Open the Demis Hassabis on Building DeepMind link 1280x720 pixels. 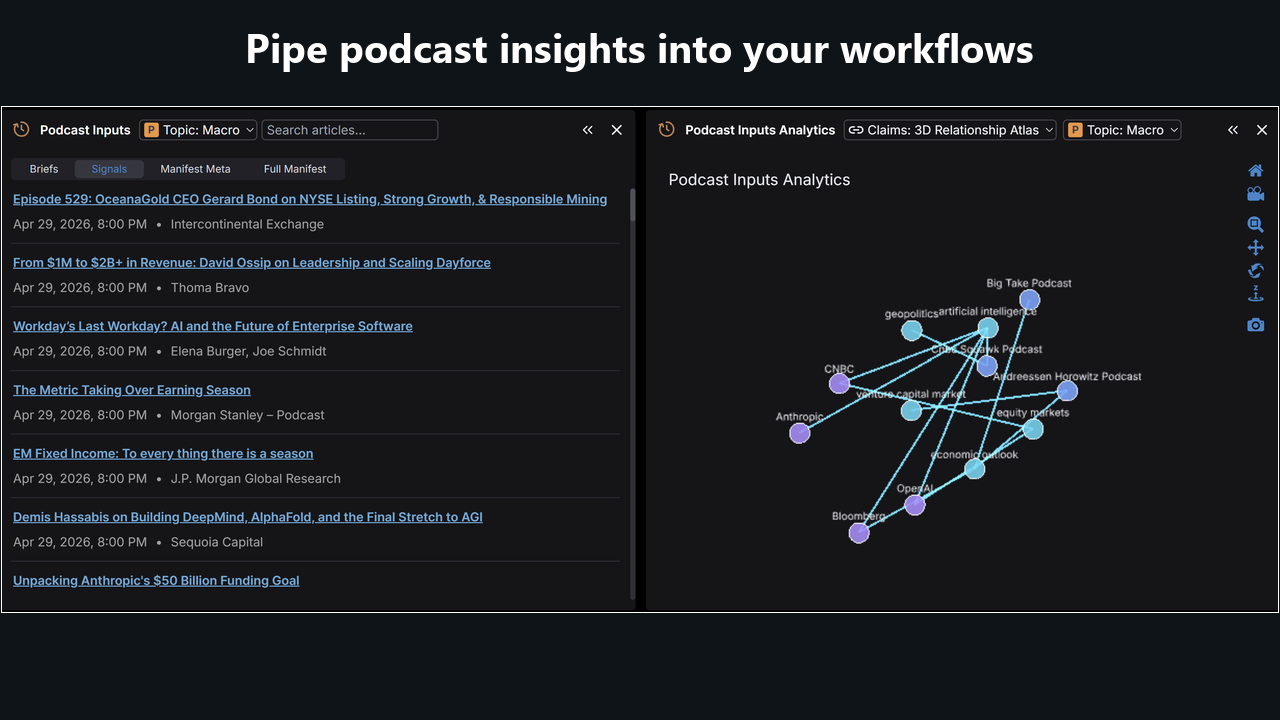pyautogui.click(x=248, y=517)
